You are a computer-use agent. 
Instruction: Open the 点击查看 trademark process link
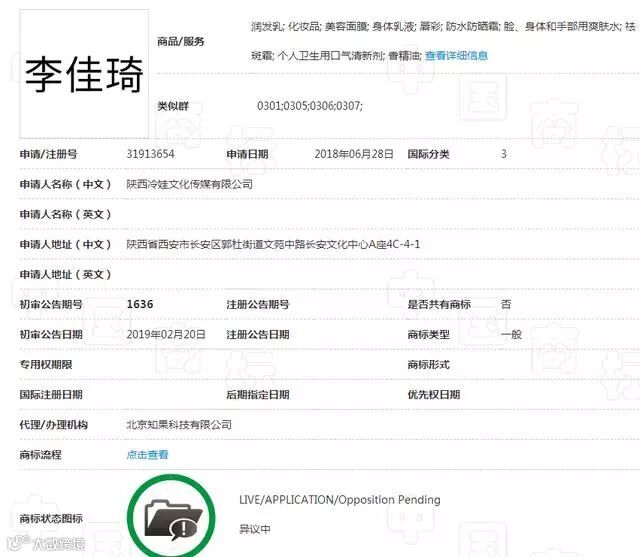click(x=147, y=455)
